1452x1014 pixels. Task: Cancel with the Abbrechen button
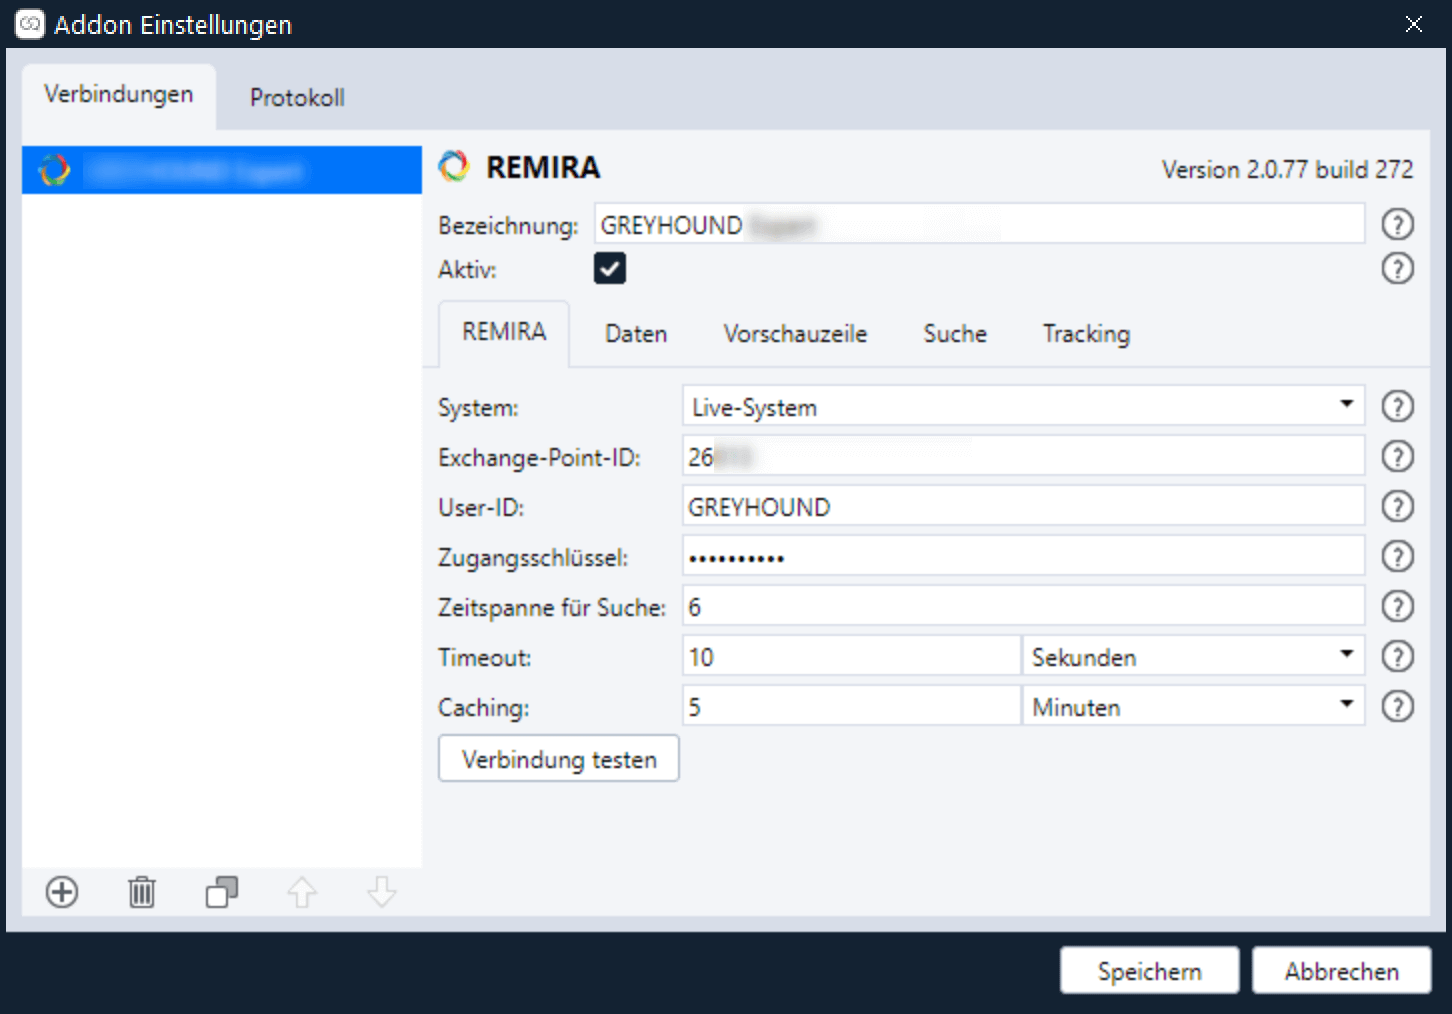[1342, 971]
